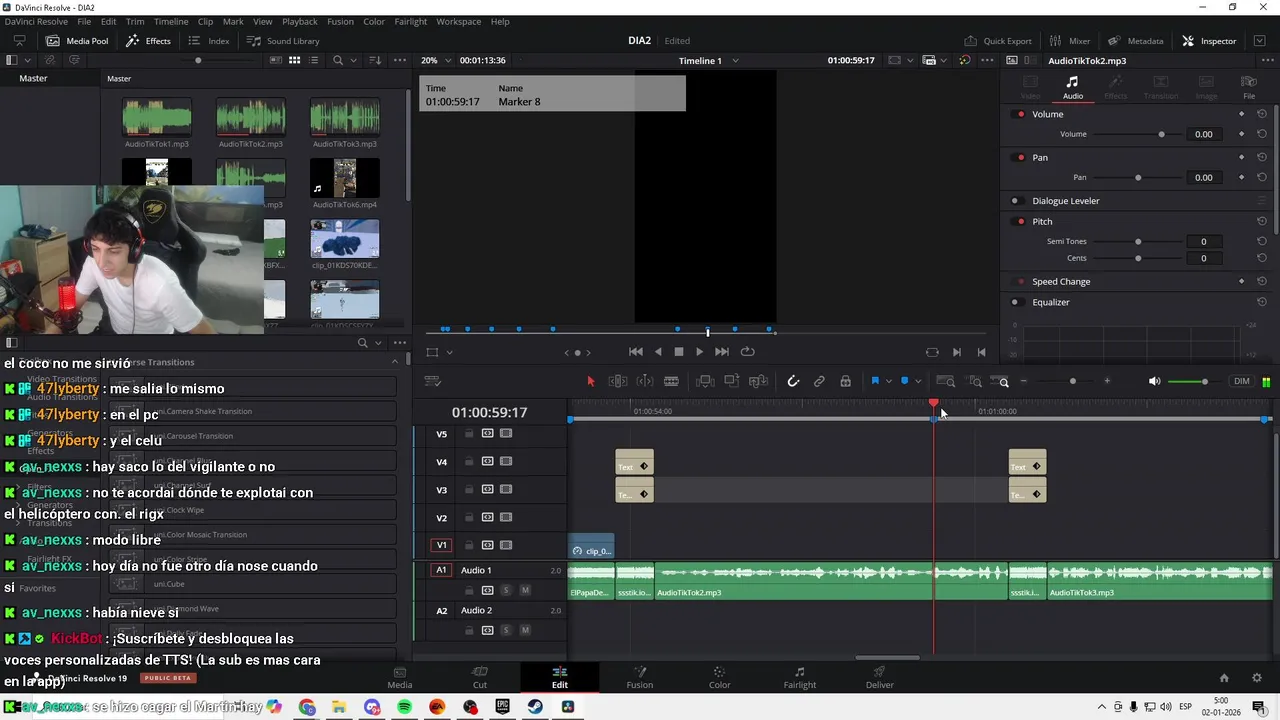This screenshot has height=720, width=1280.
Task: Open the File tab in Inspector
Action: [1248, 87]
